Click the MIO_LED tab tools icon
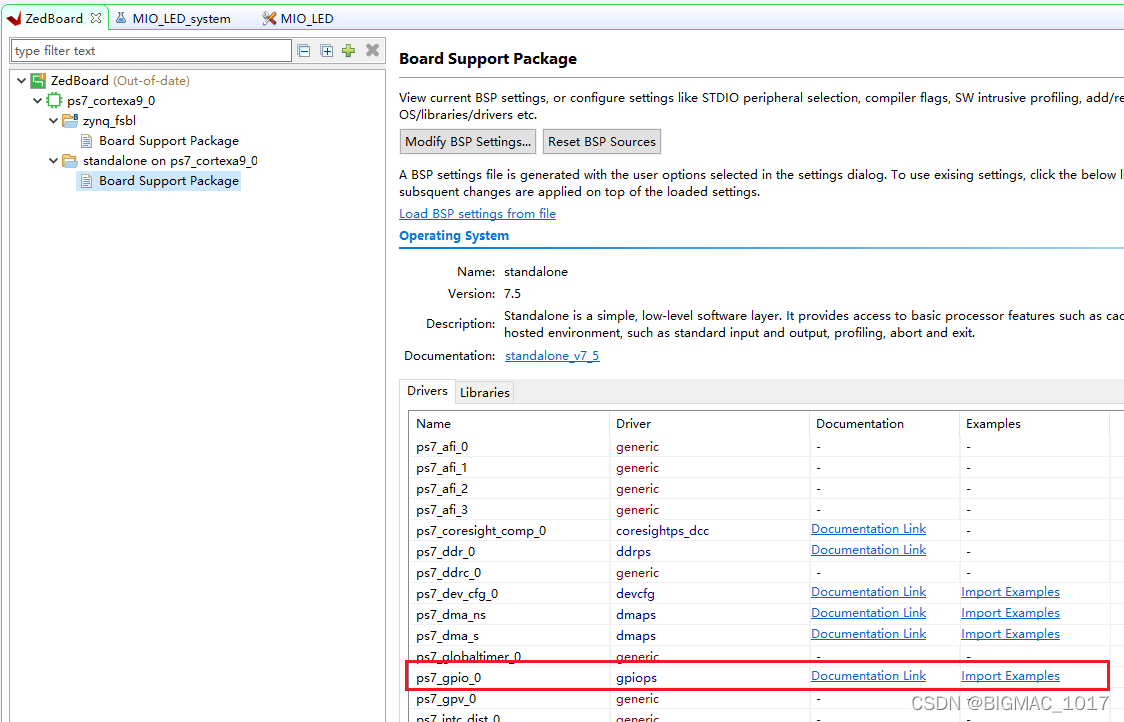The width and height of the screenshot is (1124, 722). click(269, 18)
